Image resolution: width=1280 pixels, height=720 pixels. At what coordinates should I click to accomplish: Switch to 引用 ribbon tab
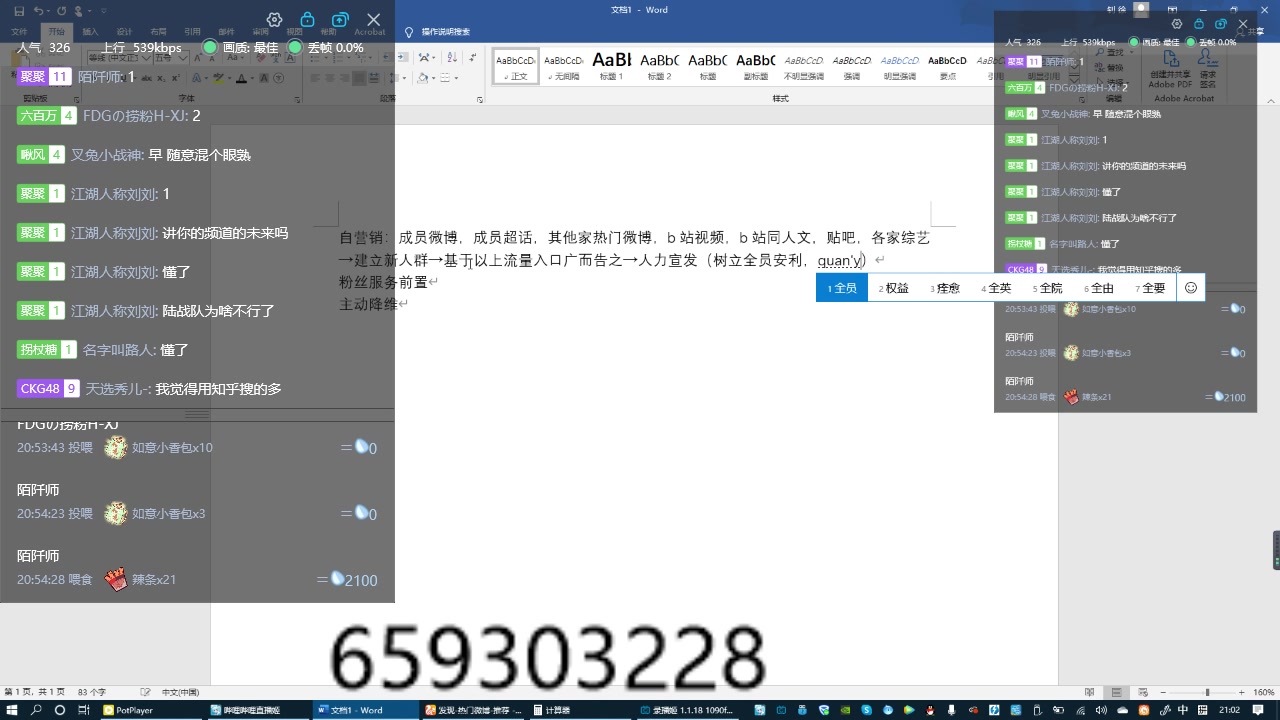coord(192,32)
